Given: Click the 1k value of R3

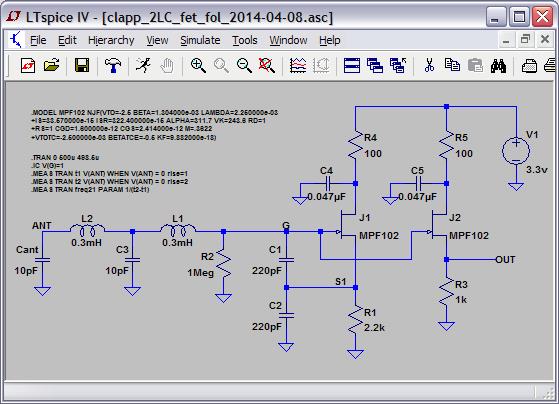Looking at the screenshot, I should (x=461, y=300).
